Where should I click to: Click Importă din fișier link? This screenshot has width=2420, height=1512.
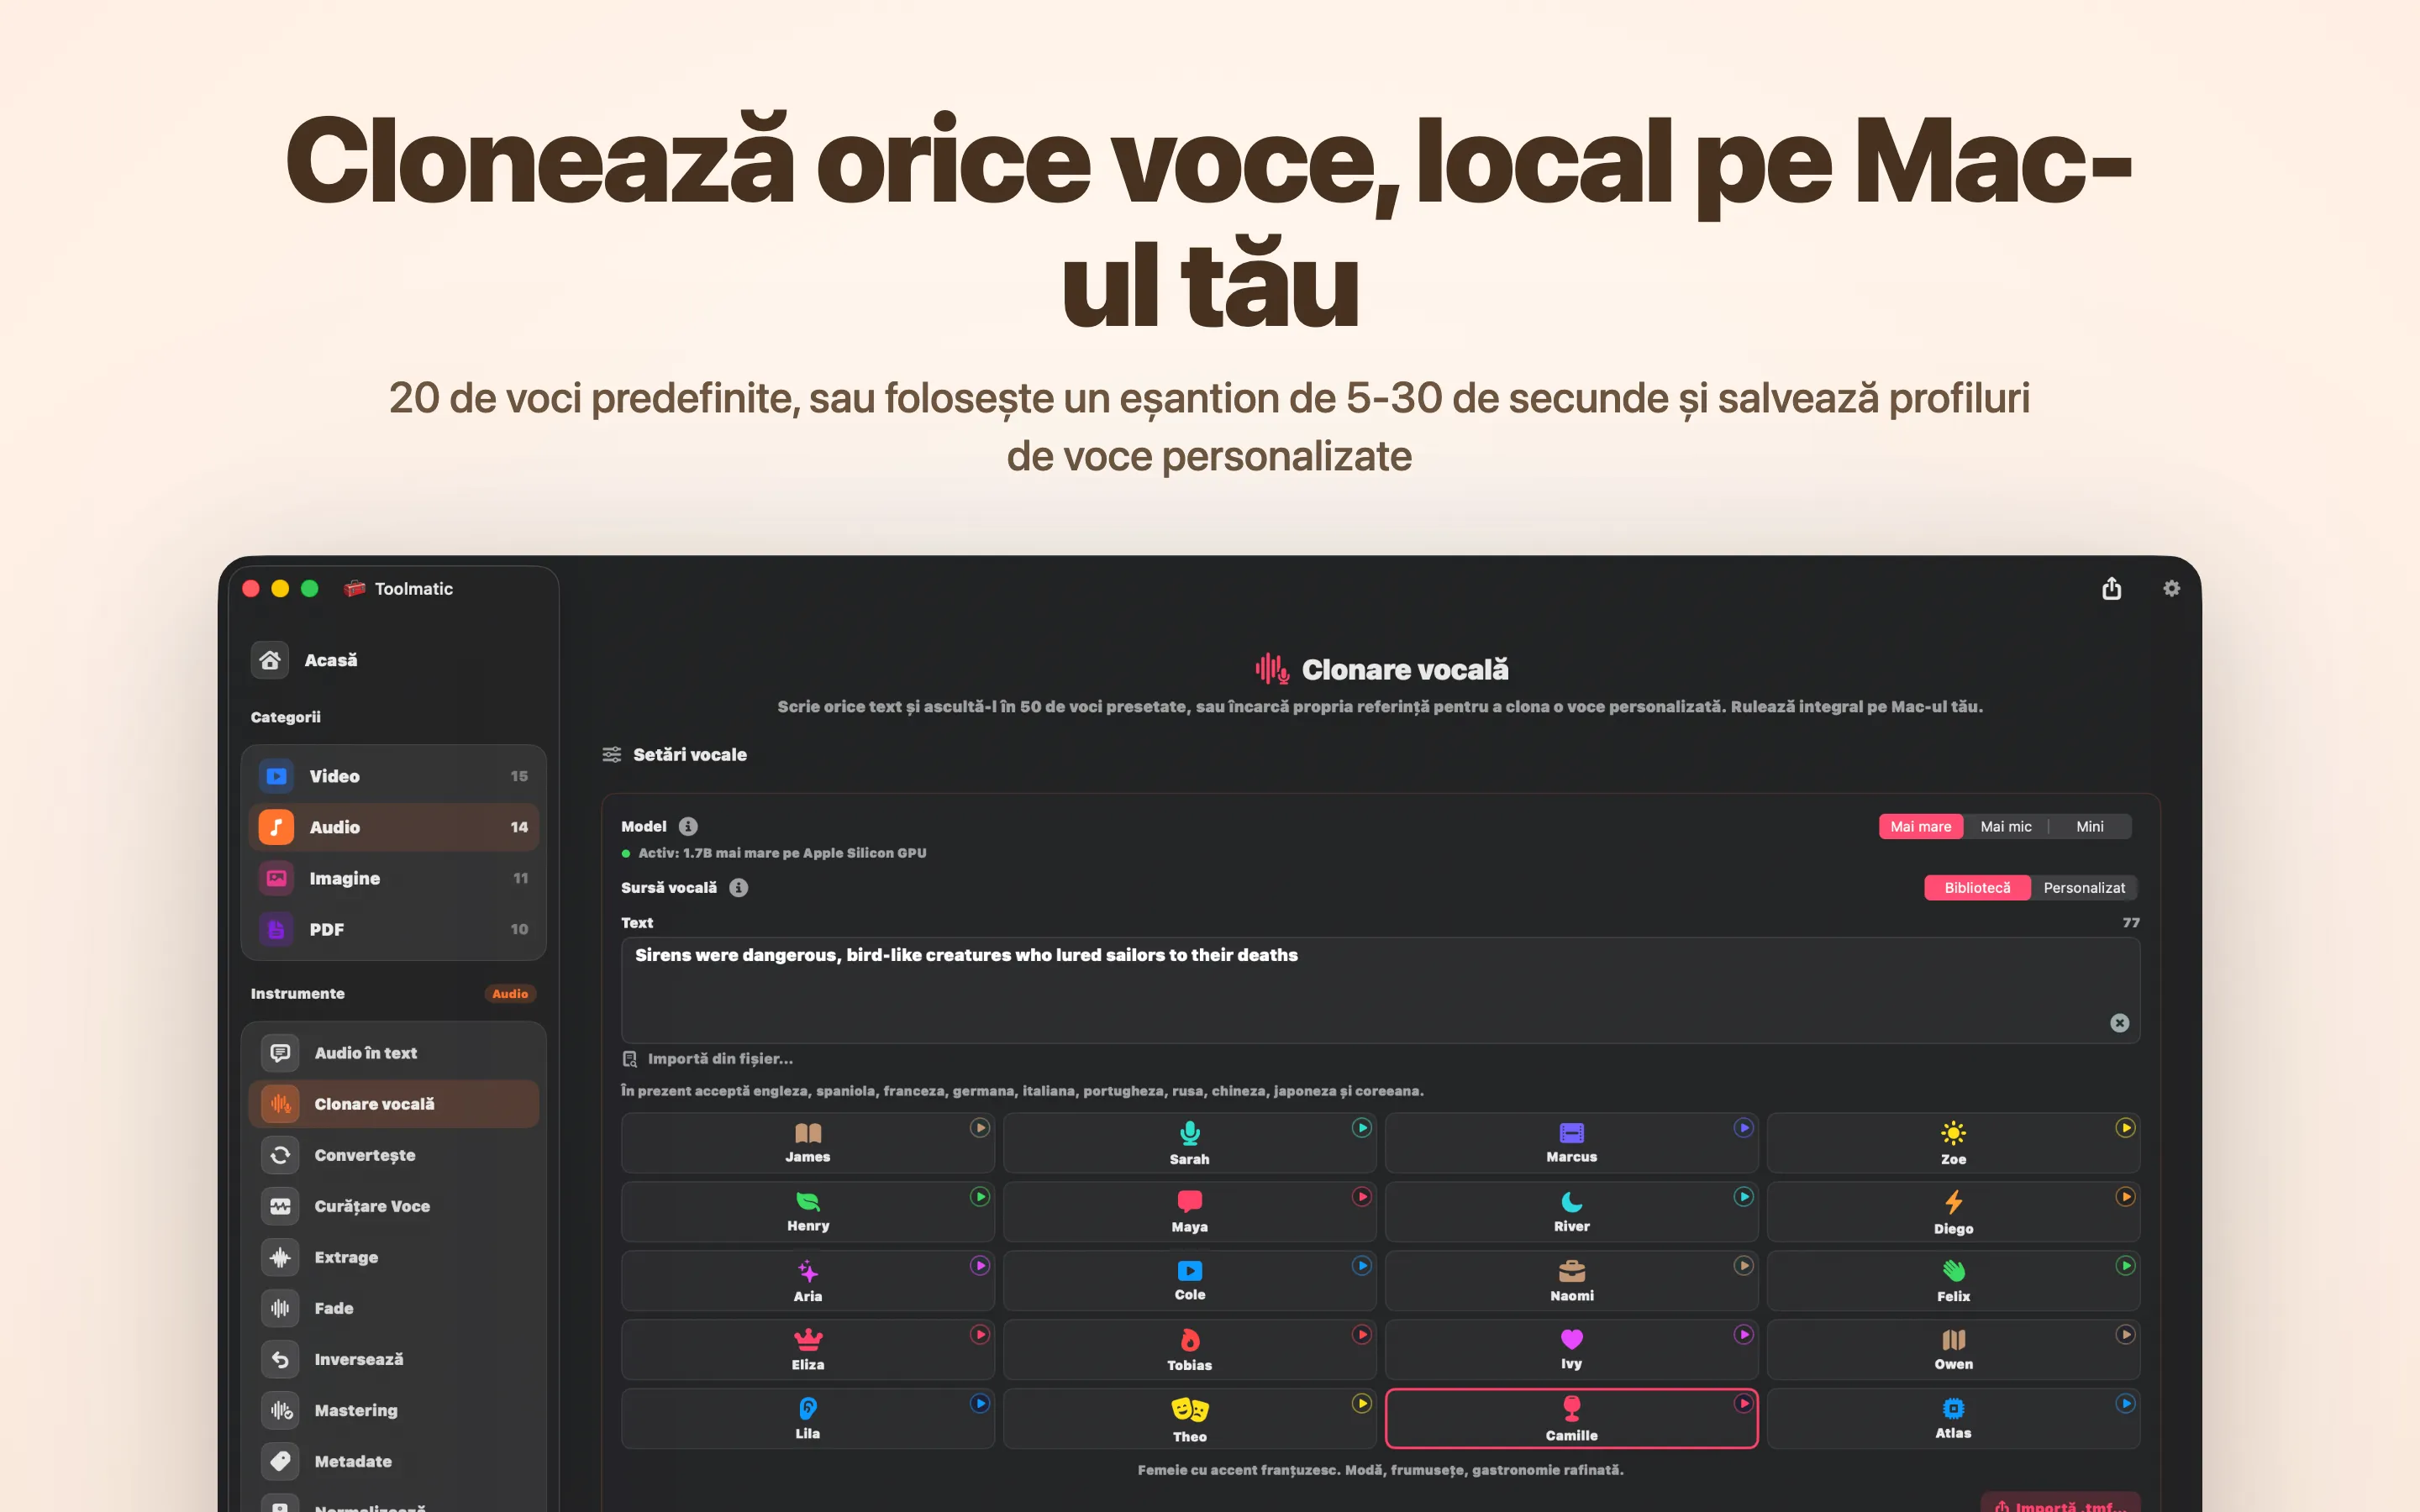708,1058
